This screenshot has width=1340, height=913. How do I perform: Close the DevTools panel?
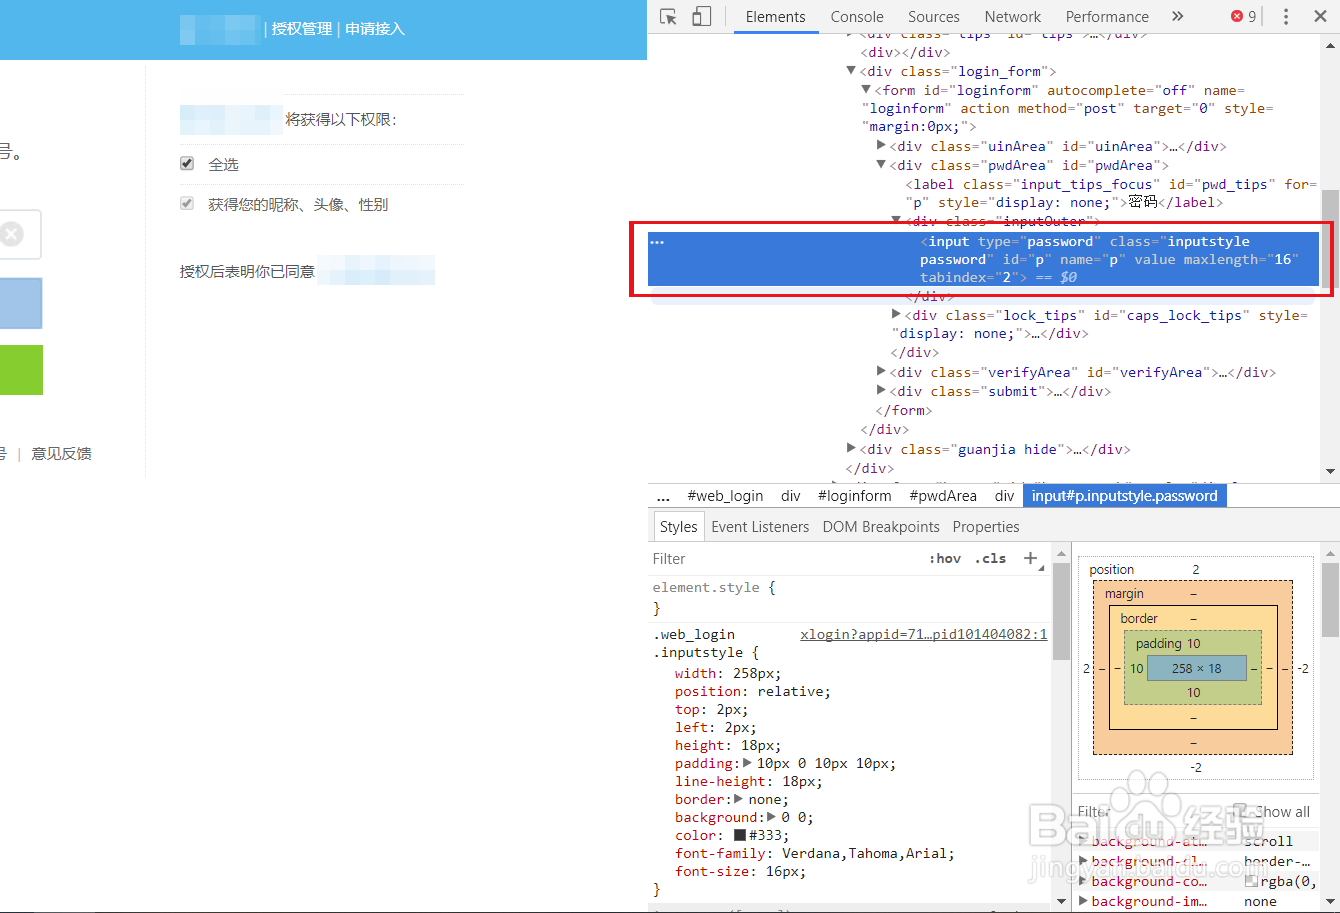coord(1319,17)
